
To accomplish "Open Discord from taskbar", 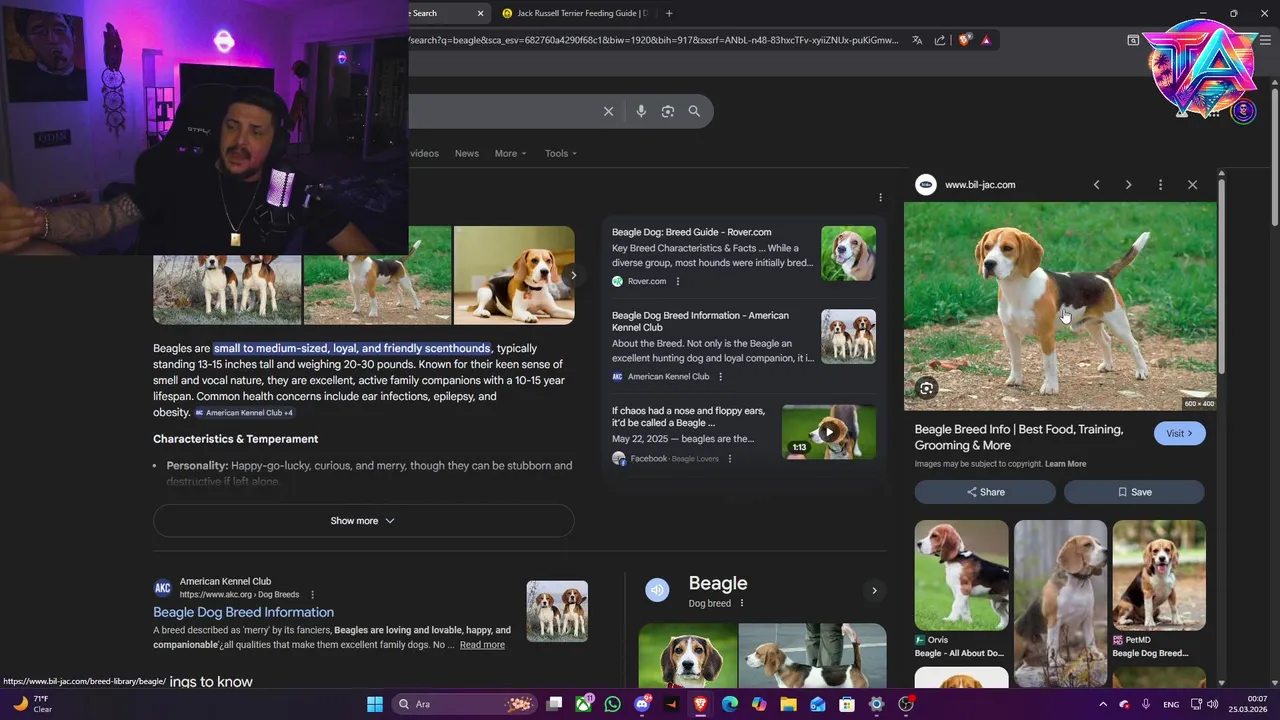I will pos(642,704).
